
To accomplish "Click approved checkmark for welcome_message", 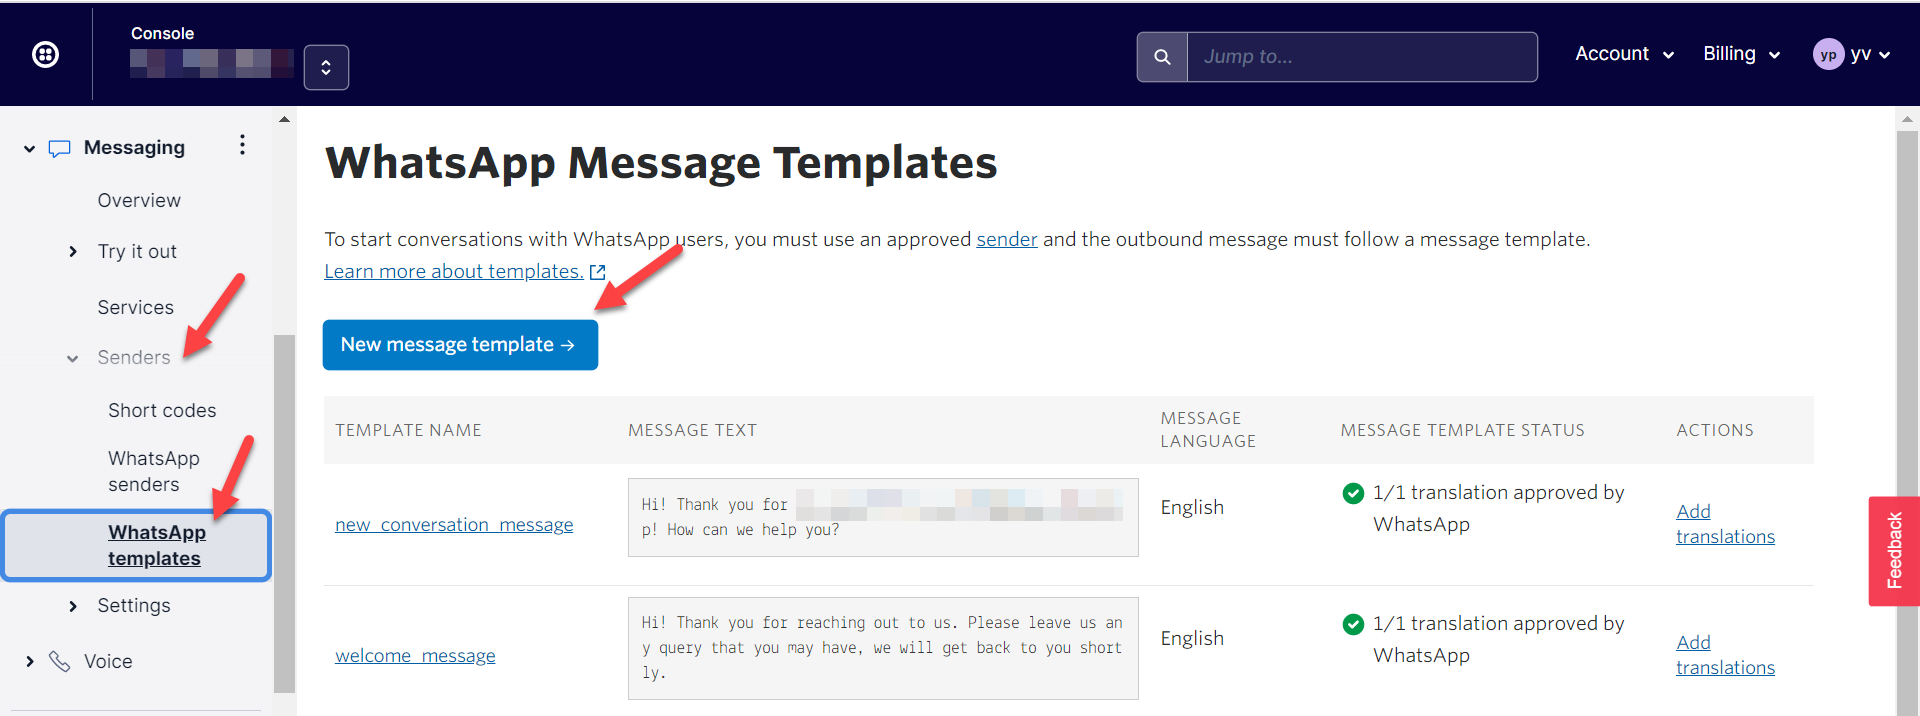I will click(x=1353, y=624).
